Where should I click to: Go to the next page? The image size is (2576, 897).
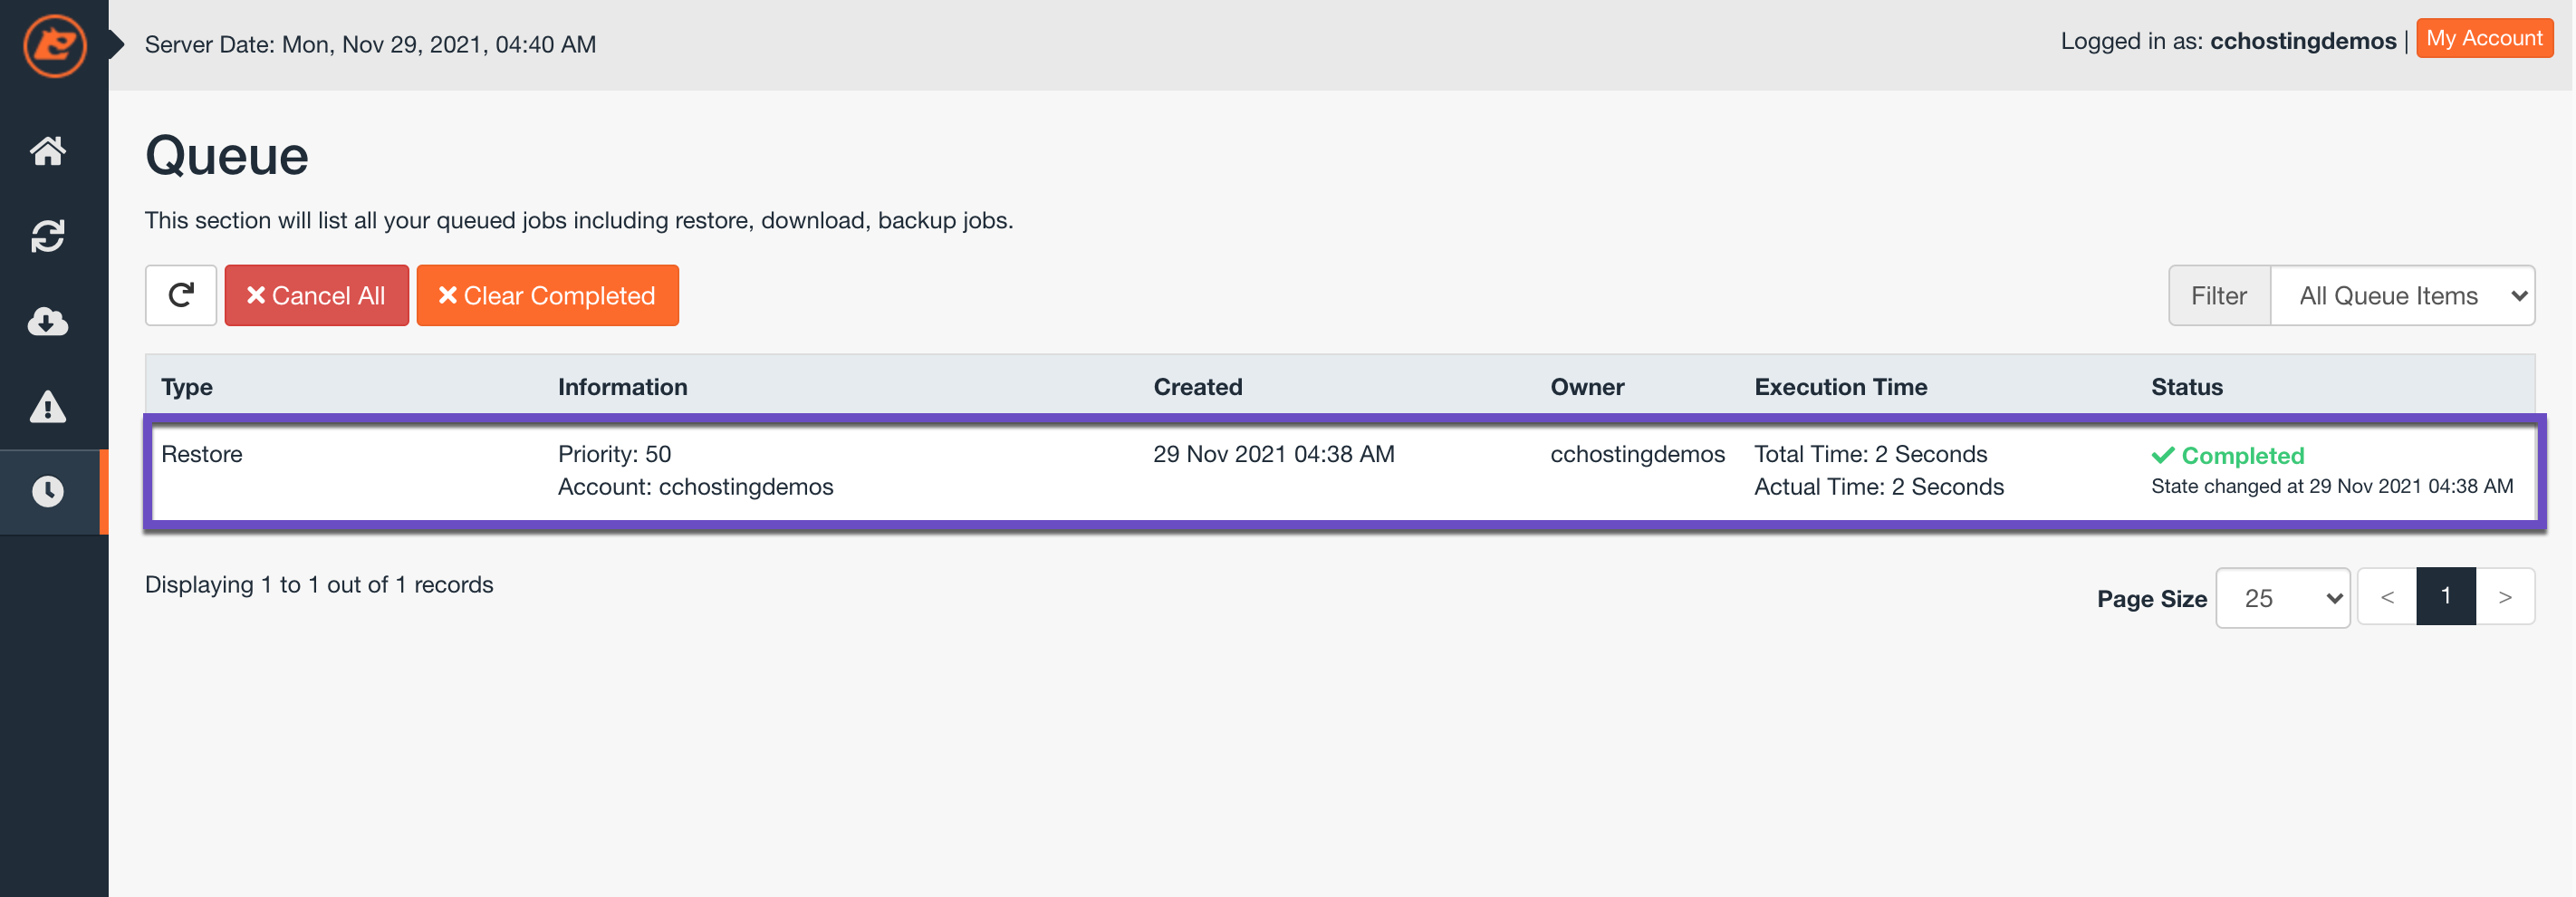point(2504,597)
